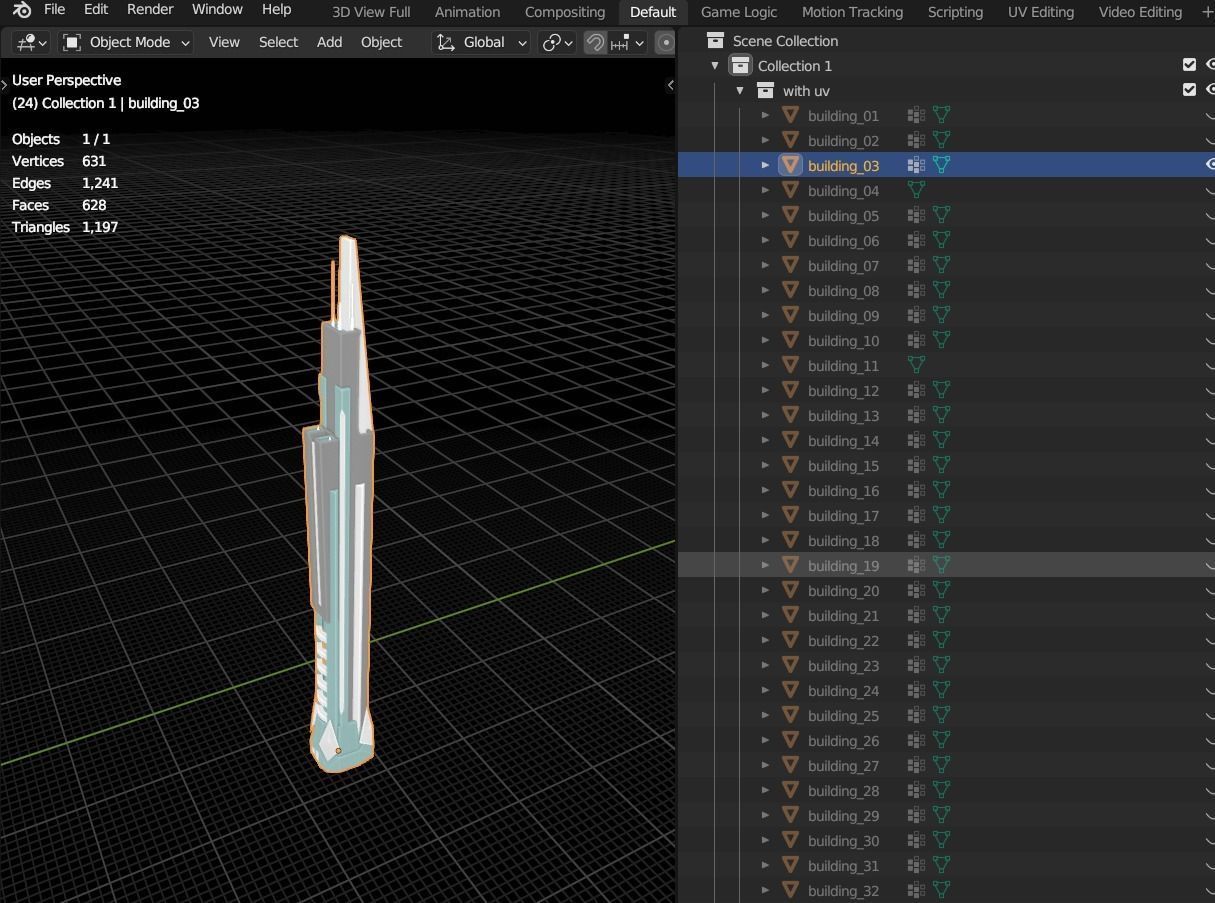Expand building_12 disclosure triangle
Screen dimensions: 1215x903
click(765, 390)
